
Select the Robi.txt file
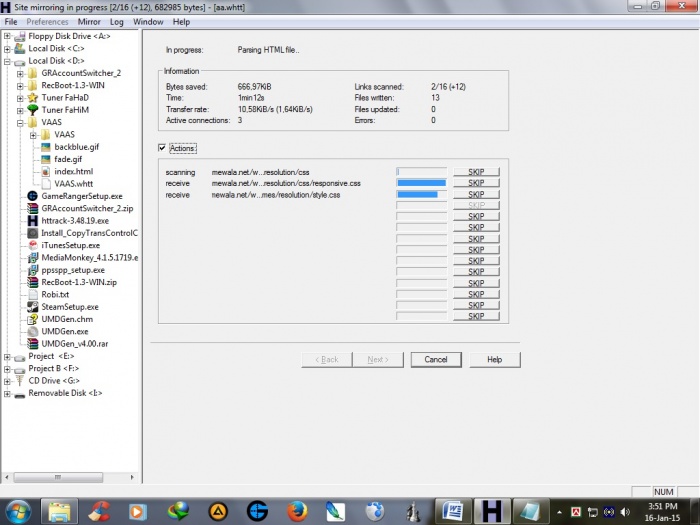pos(55,295)
